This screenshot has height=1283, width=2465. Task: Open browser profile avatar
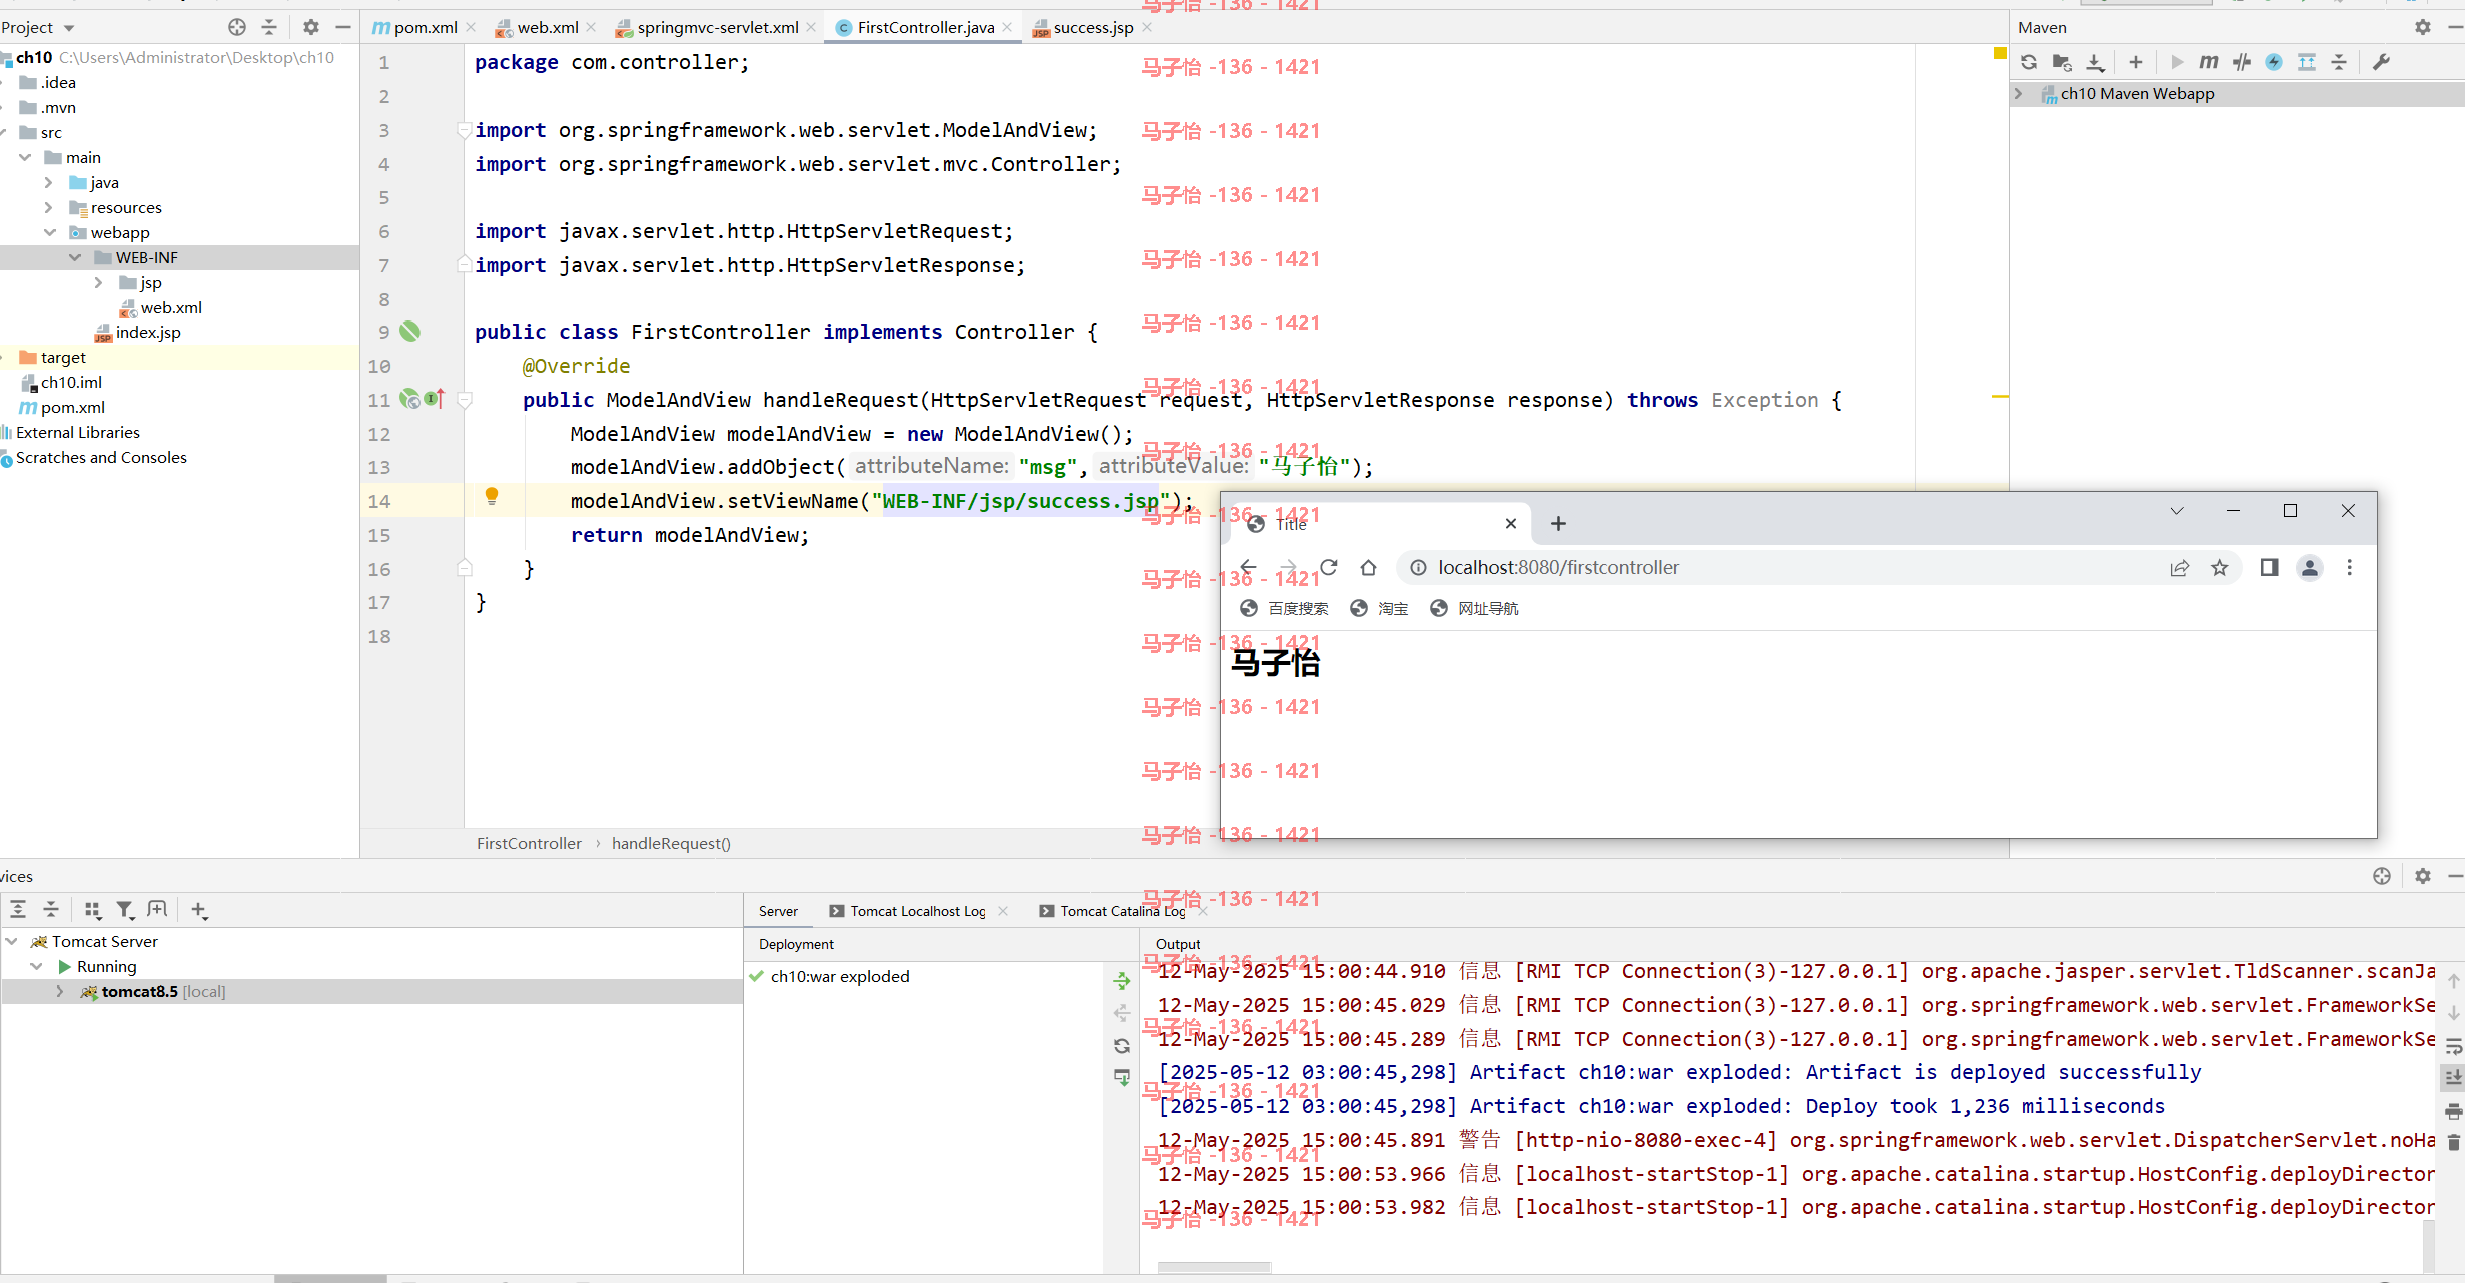(x=2310, y=567)
